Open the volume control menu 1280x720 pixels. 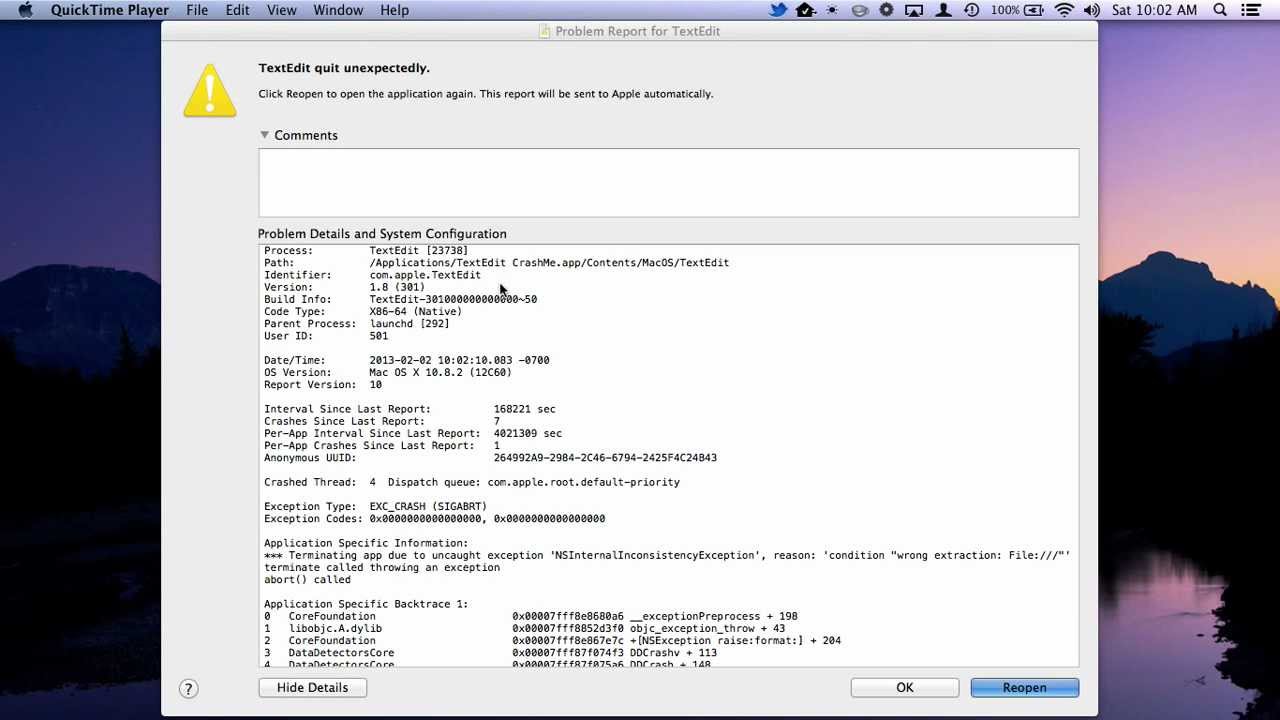pyautogui.click(x=1091, y=10)
